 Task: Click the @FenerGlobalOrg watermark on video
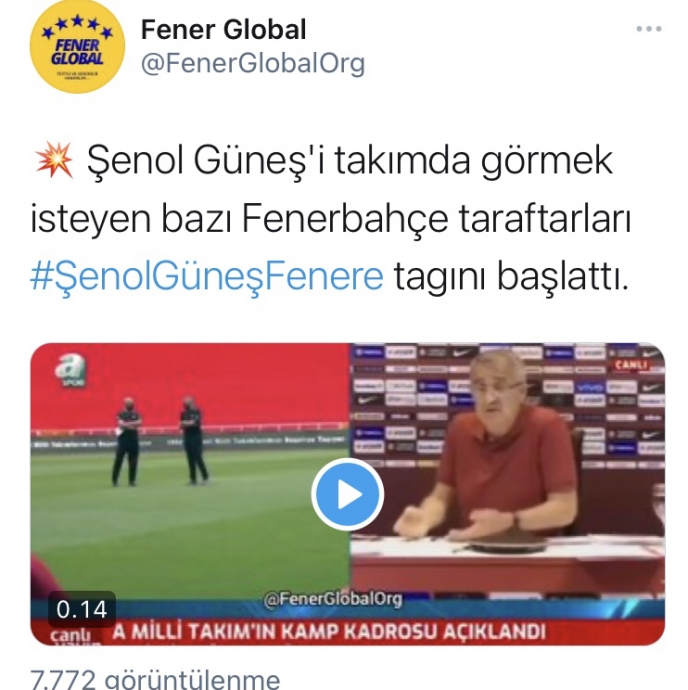pos(333,599)
